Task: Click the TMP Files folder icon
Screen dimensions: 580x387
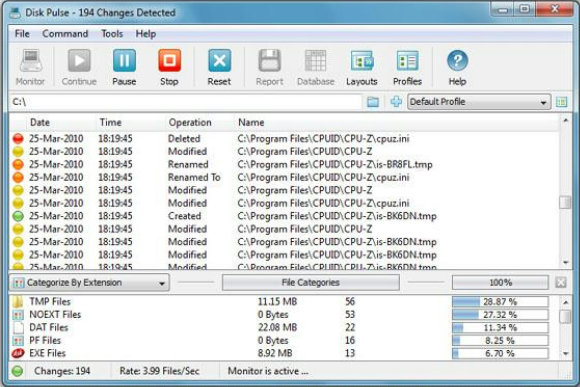Action: click(18, 302)
